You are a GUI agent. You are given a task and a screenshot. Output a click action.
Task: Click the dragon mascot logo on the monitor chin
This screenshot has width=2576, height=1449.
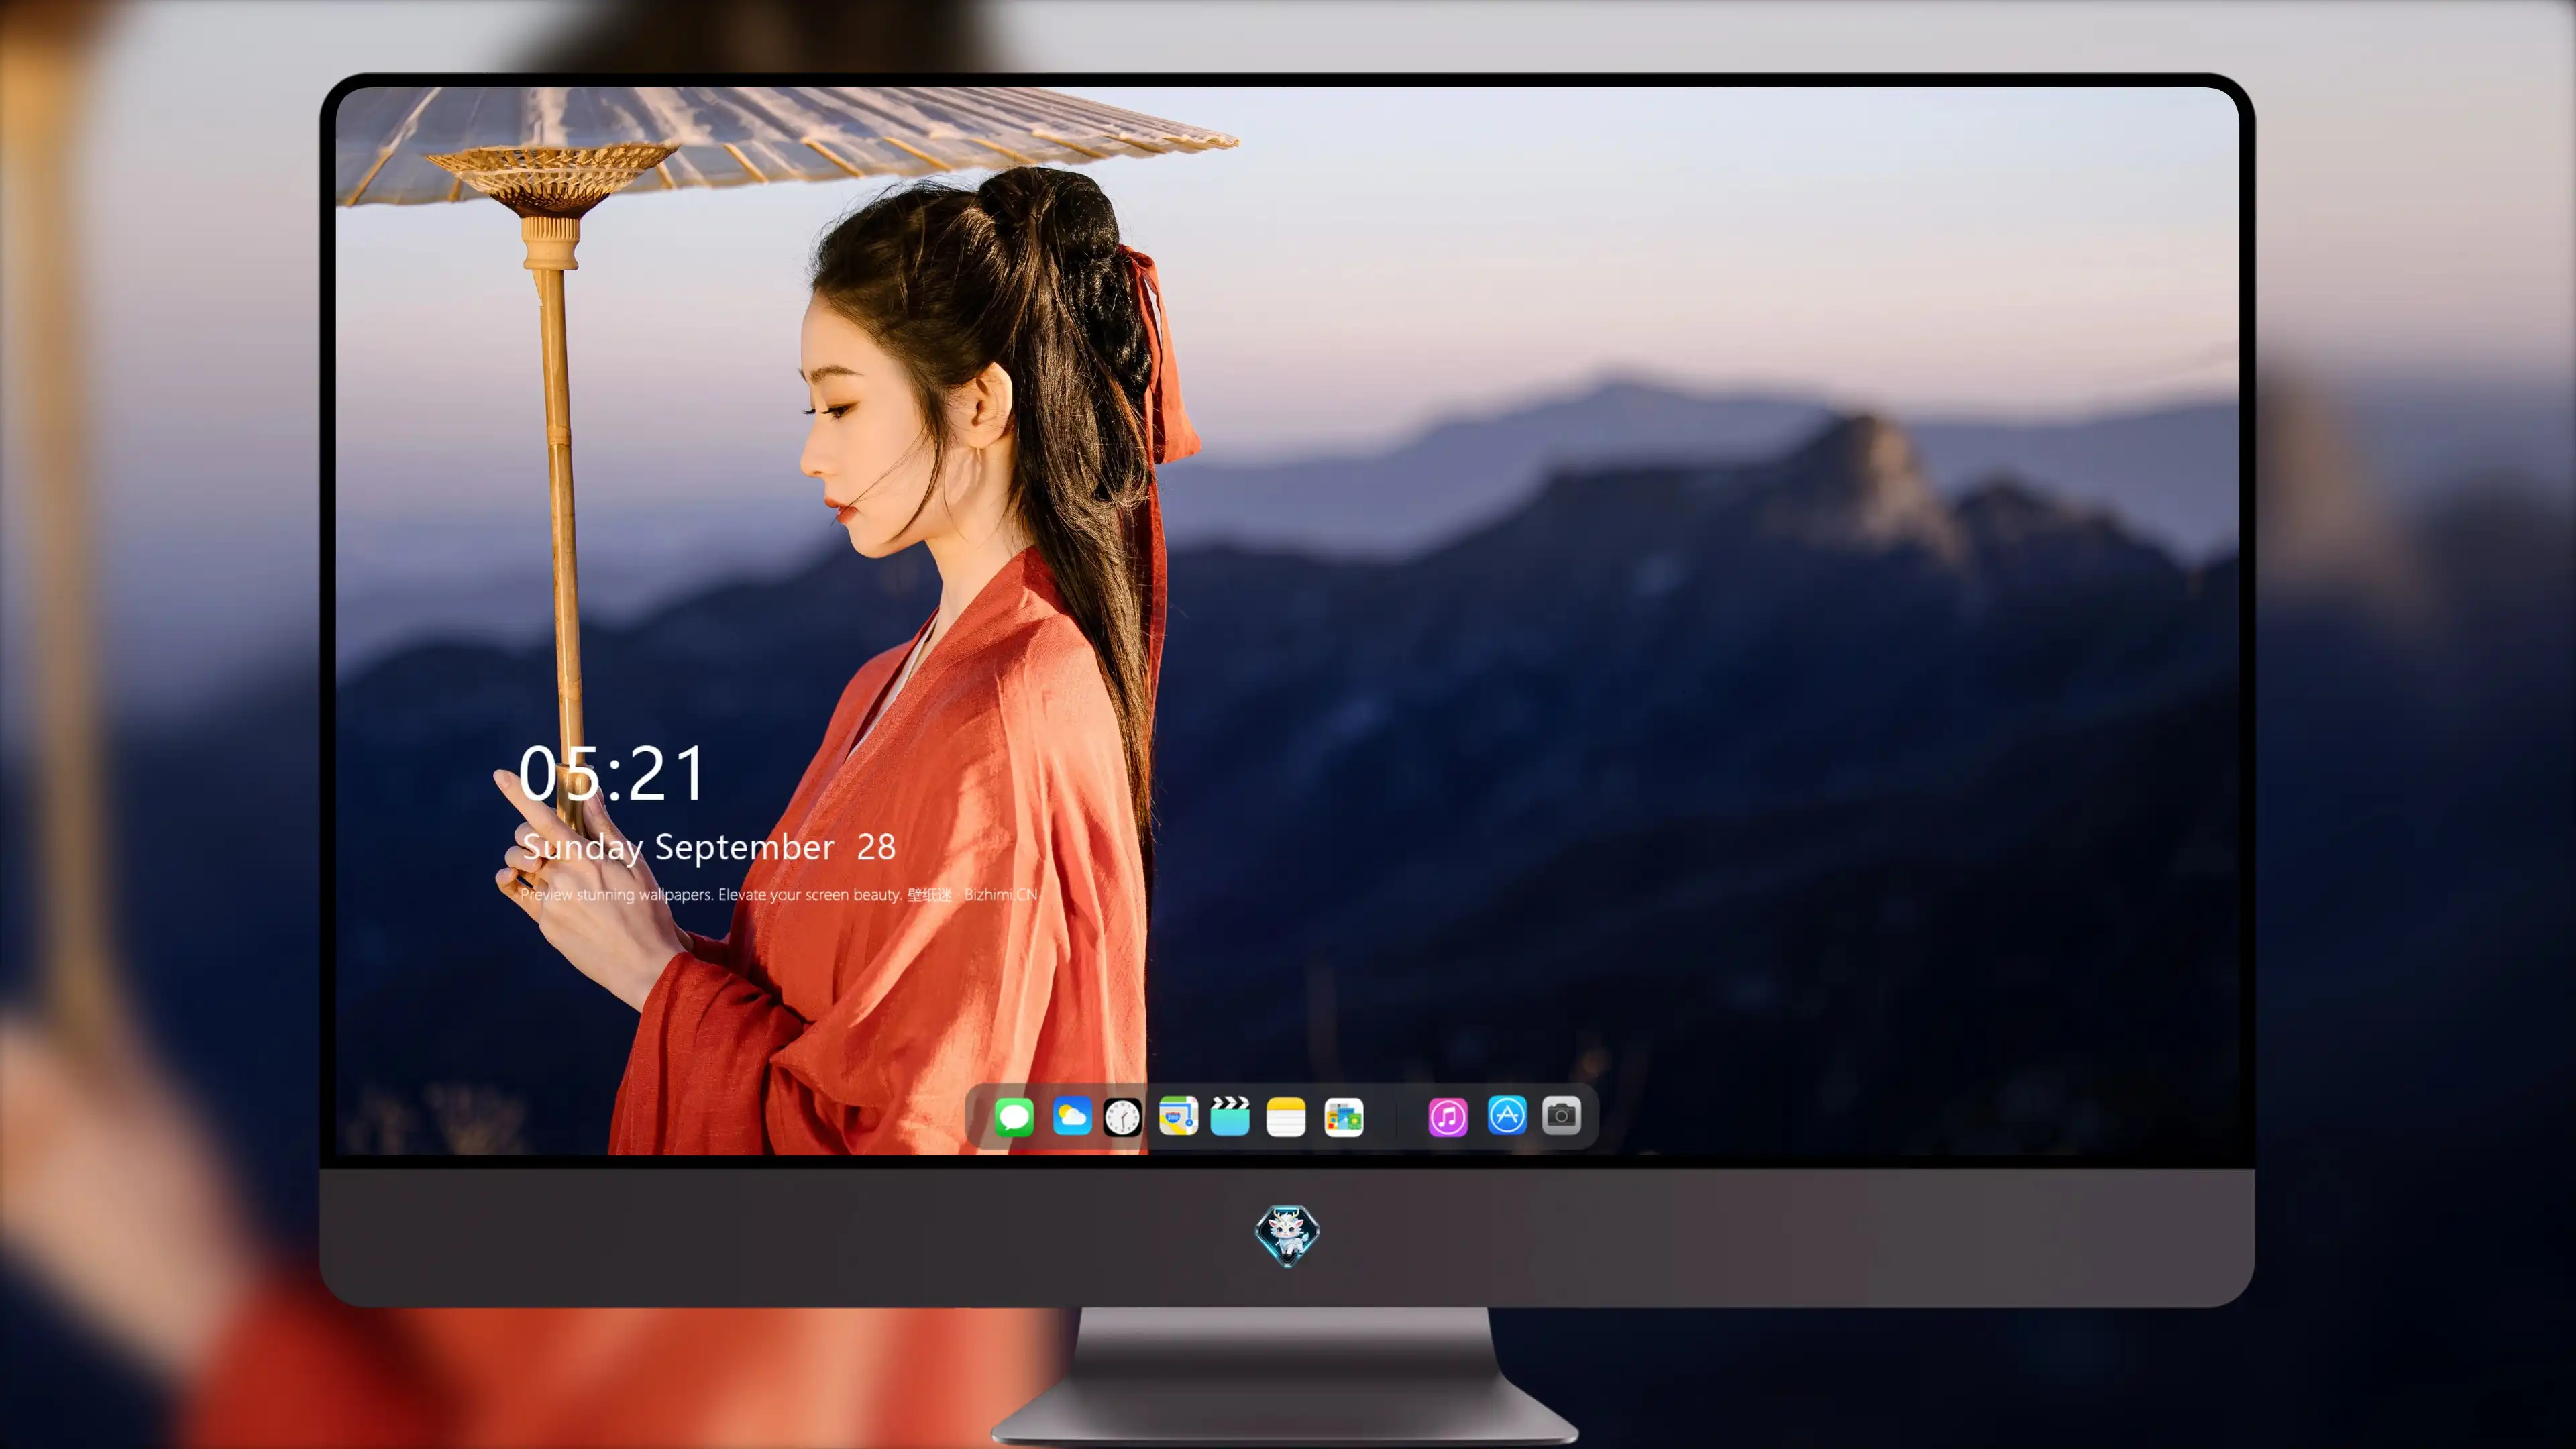1287,1235
